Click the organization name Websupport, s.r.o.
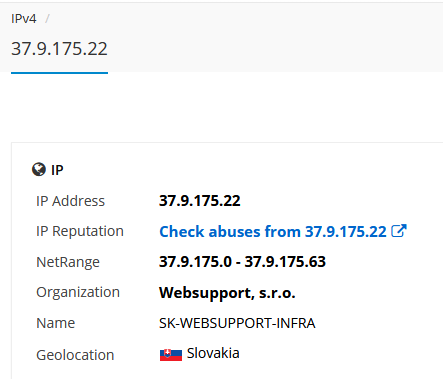The width and height of the screenshot is (443, 379). click(x=227, y=293)
